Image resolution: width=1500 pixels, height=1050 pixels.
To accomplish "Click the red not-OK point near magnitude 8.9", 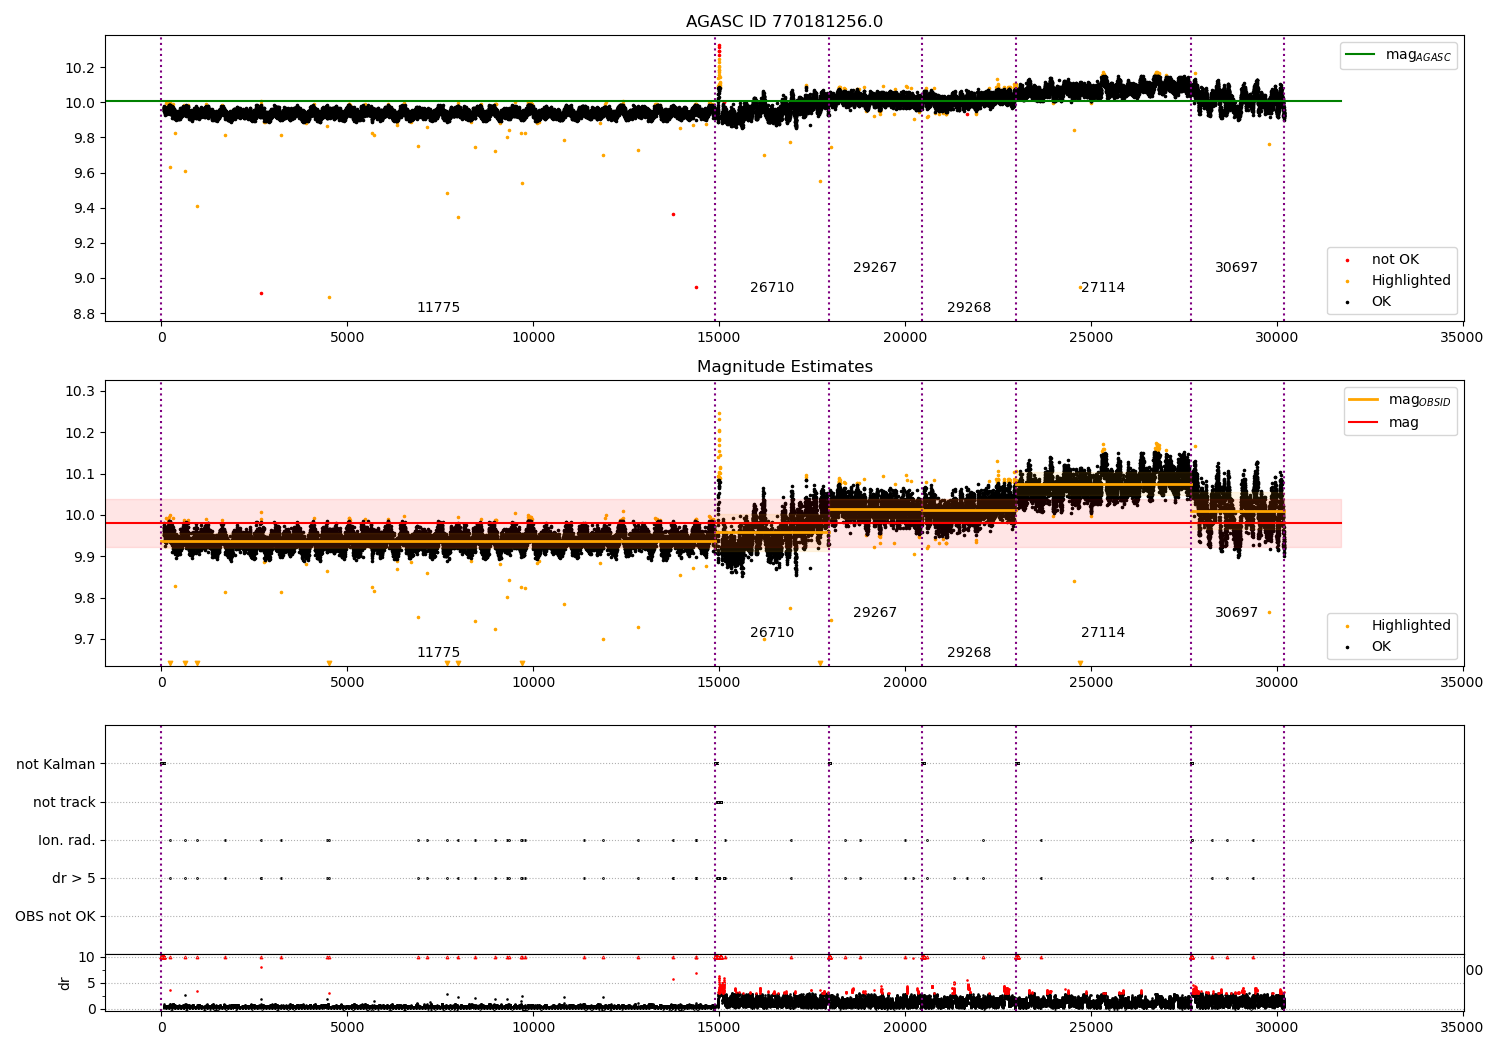I will (261, 293).
